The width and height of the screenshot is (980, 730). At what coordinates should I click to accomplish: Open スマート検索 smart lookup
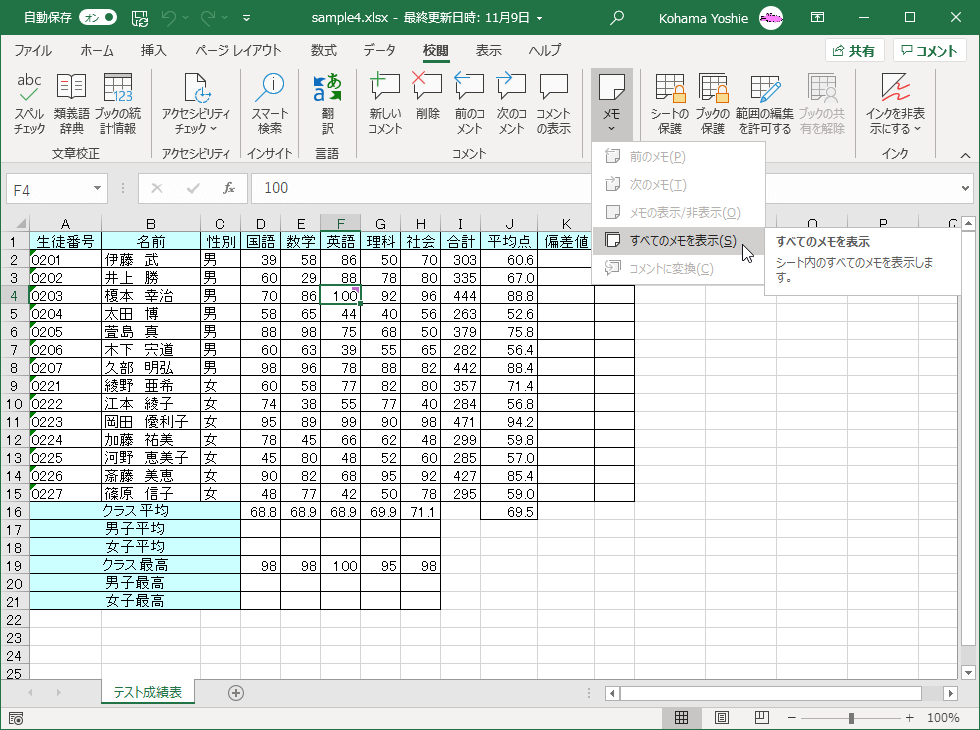point(270,100)
